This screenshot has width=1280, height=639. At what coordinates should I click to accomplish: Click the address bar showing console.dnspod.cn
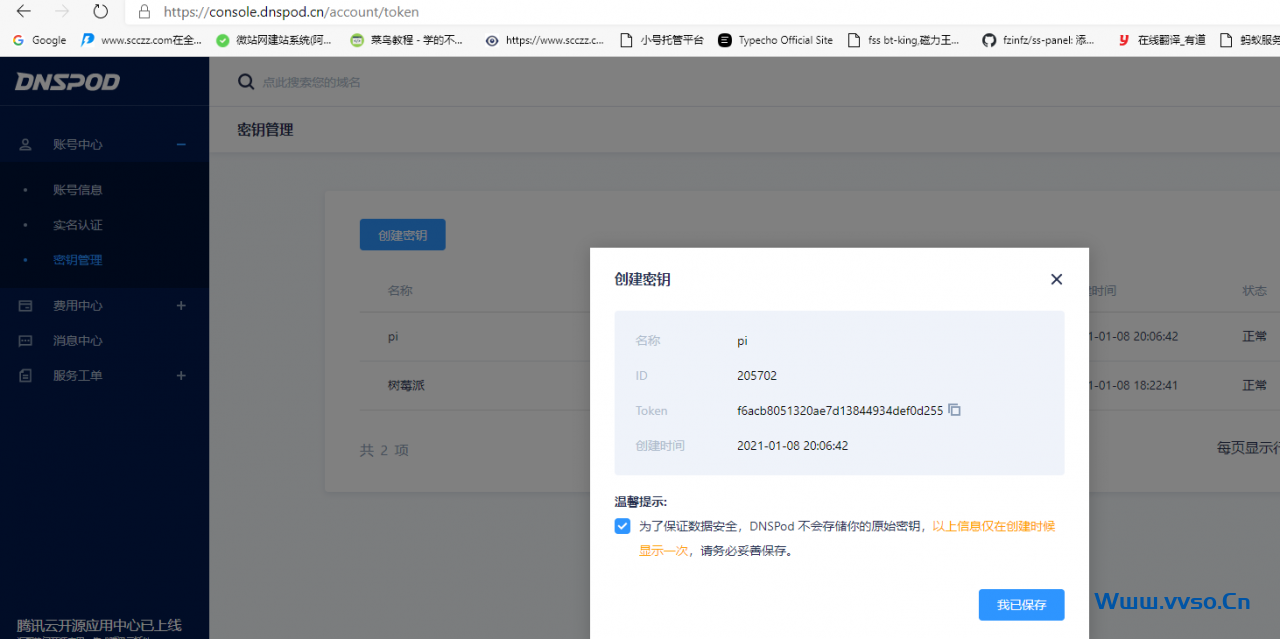[700, 12]
